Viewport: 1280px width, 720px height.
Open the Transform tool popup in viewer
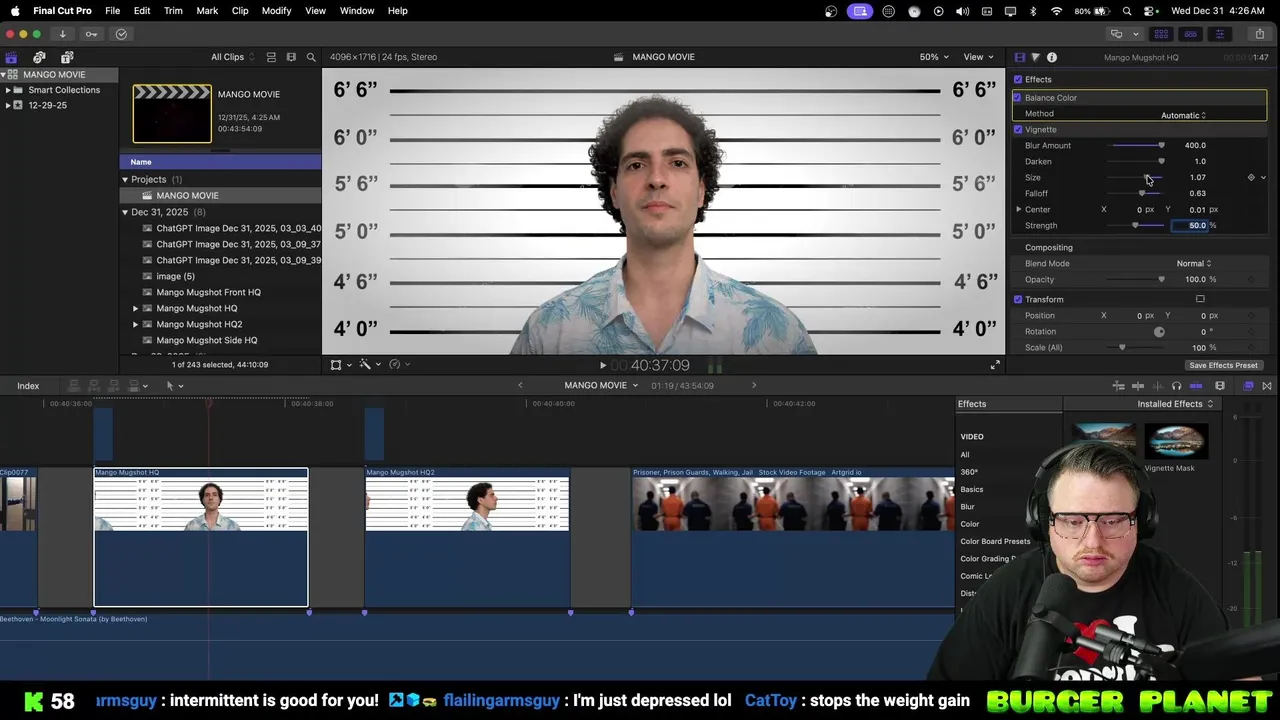tap(340, 365)
